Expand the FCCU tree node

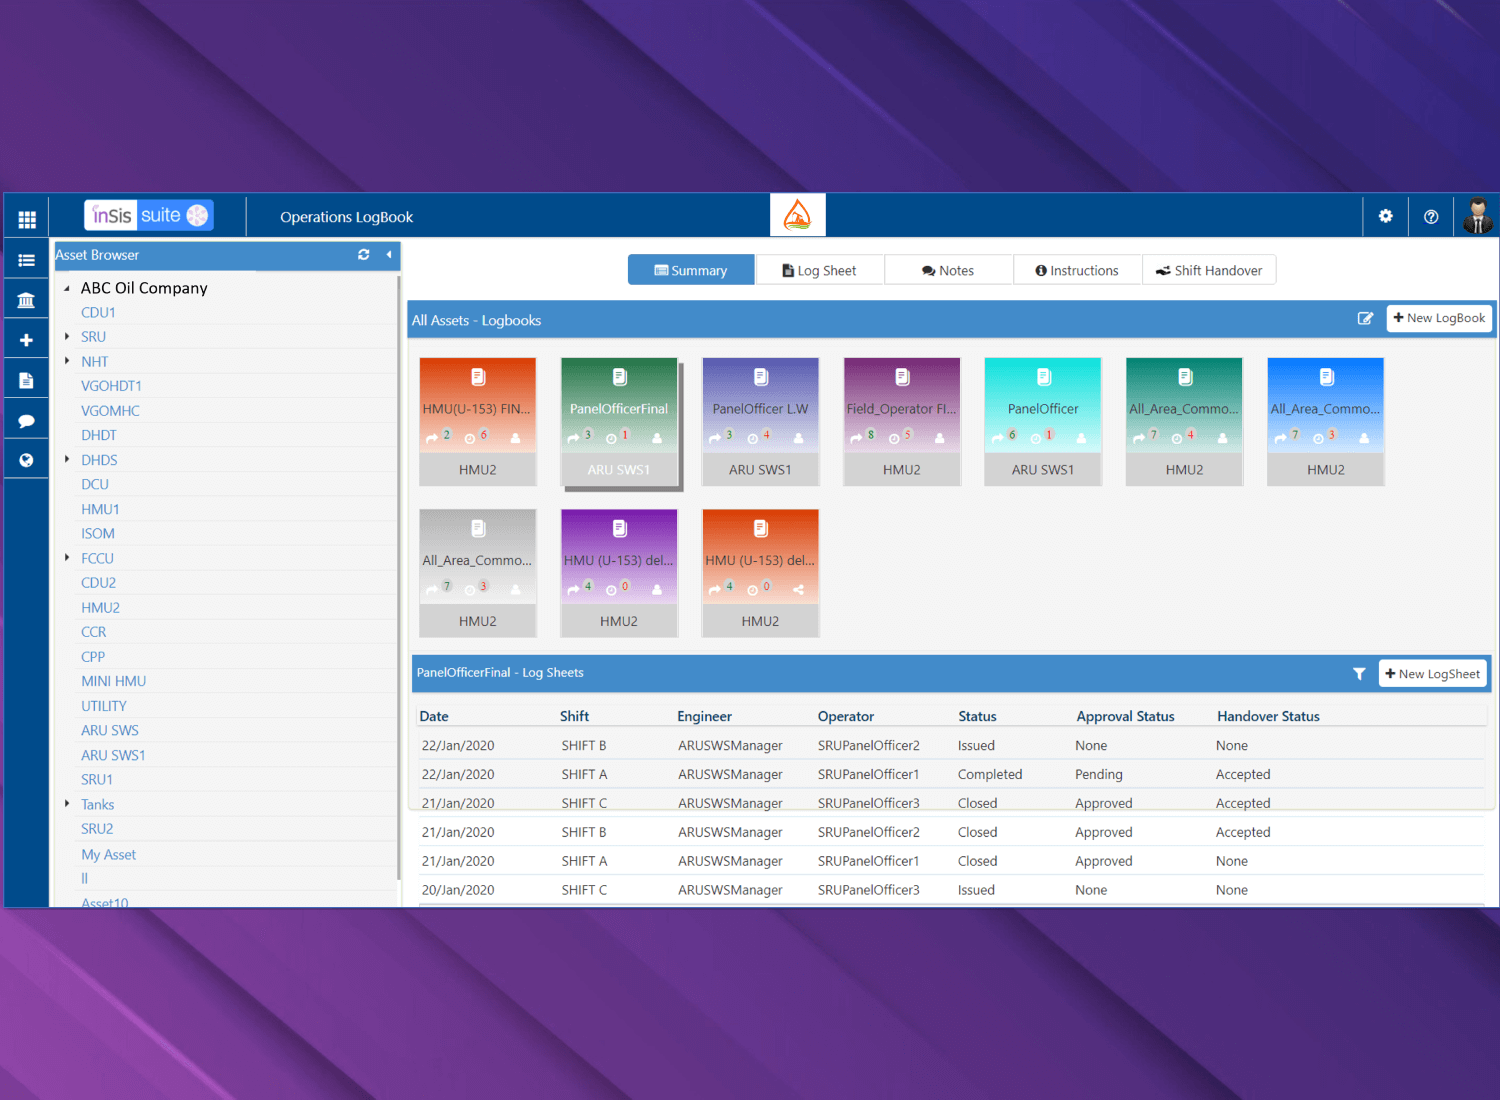tap(67, 558)
